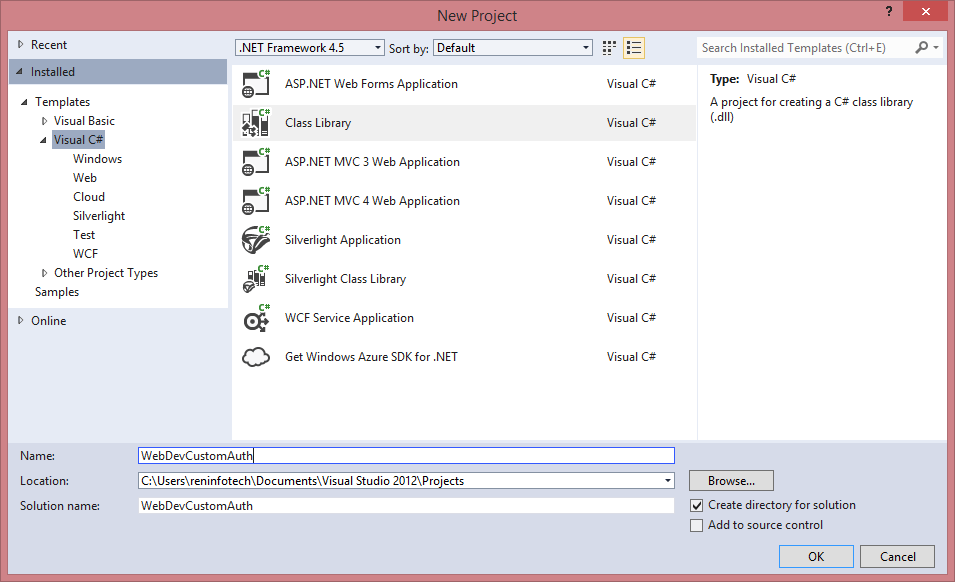Switch to medium icons list view

[634, 48]
